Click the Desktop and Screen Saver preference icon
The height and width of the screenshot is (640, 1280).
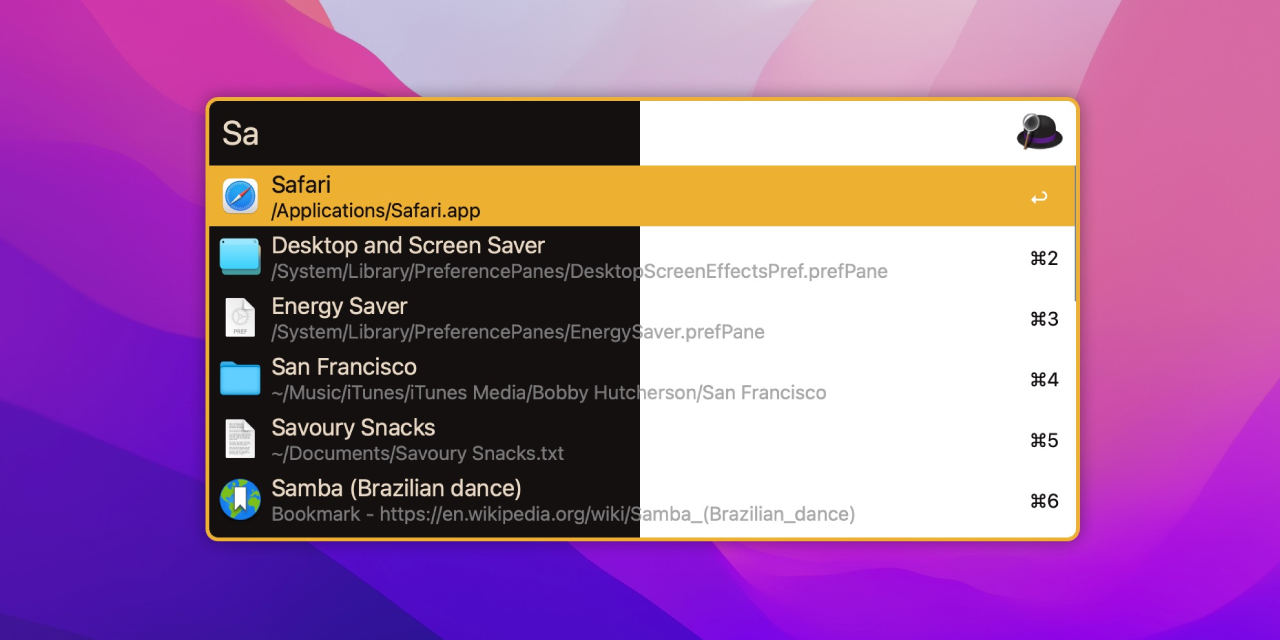(238, 257)
